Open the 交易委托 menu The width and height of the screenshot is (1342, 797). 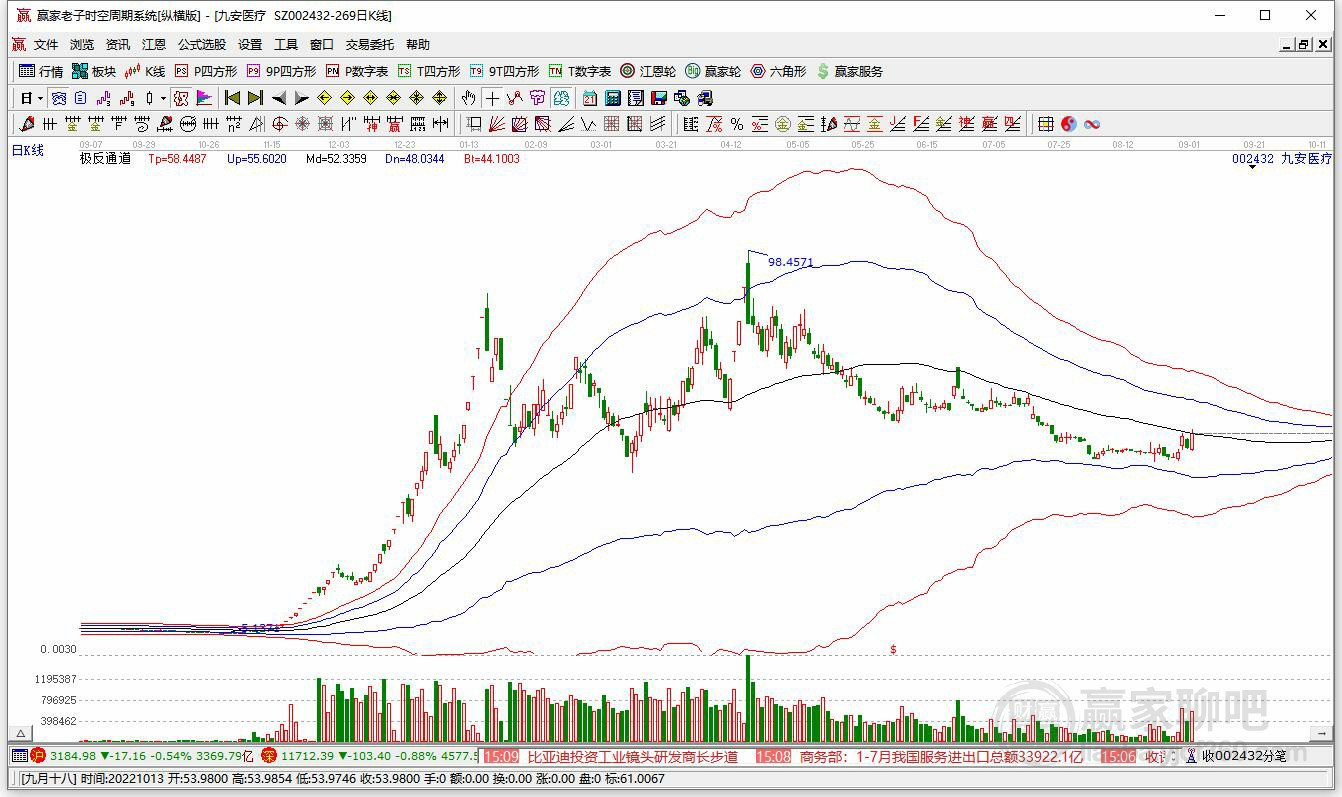(370, 45)
